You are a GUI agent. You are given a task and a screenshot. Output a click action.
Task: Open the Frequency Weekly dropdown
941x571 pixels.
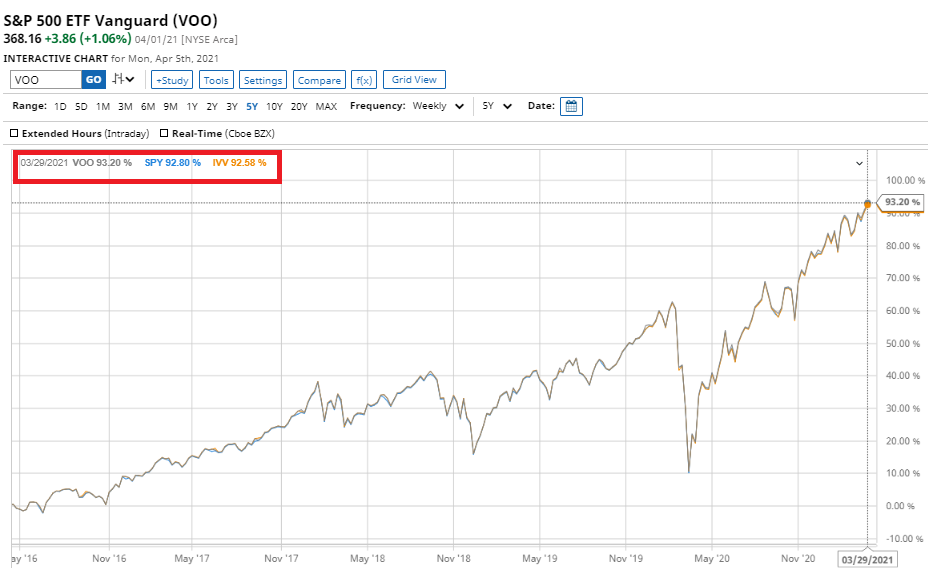coord(438,106)
